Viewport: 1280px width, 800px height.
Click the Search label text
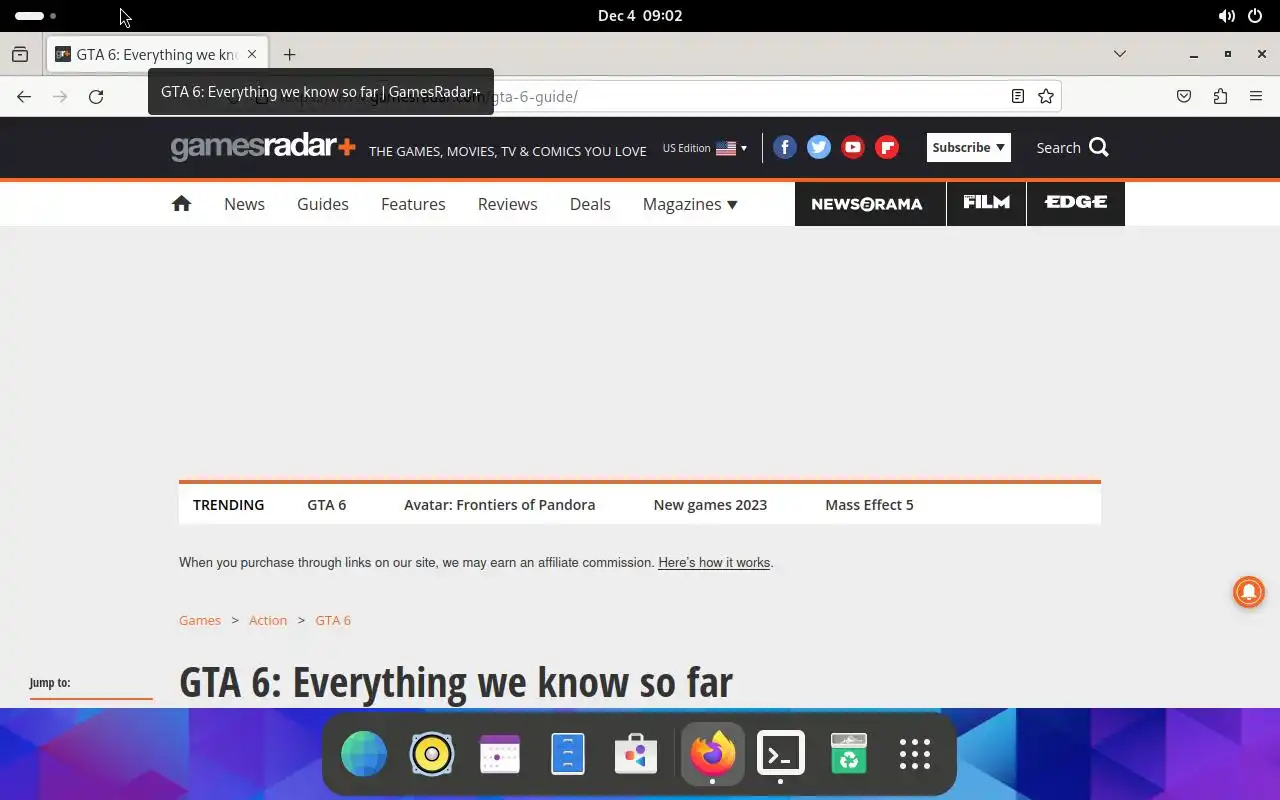(1058, 148)
